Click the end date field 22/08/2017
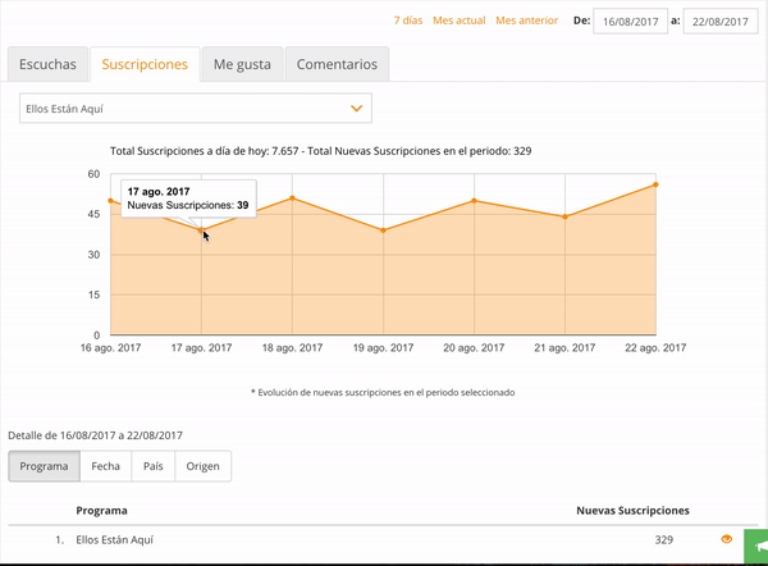Screen dimensions: 768x566 coord(720,22)
